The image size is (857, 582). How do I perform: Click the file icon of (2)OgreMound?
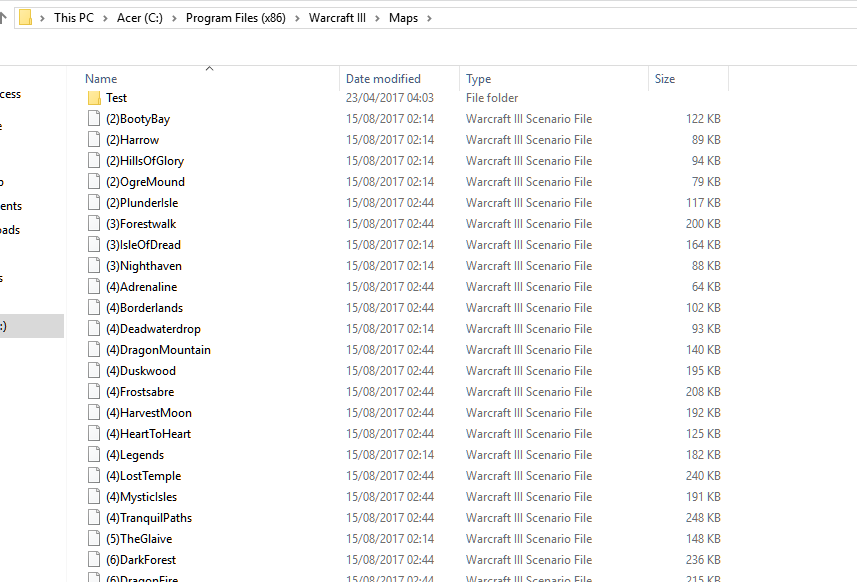point(94,181)
